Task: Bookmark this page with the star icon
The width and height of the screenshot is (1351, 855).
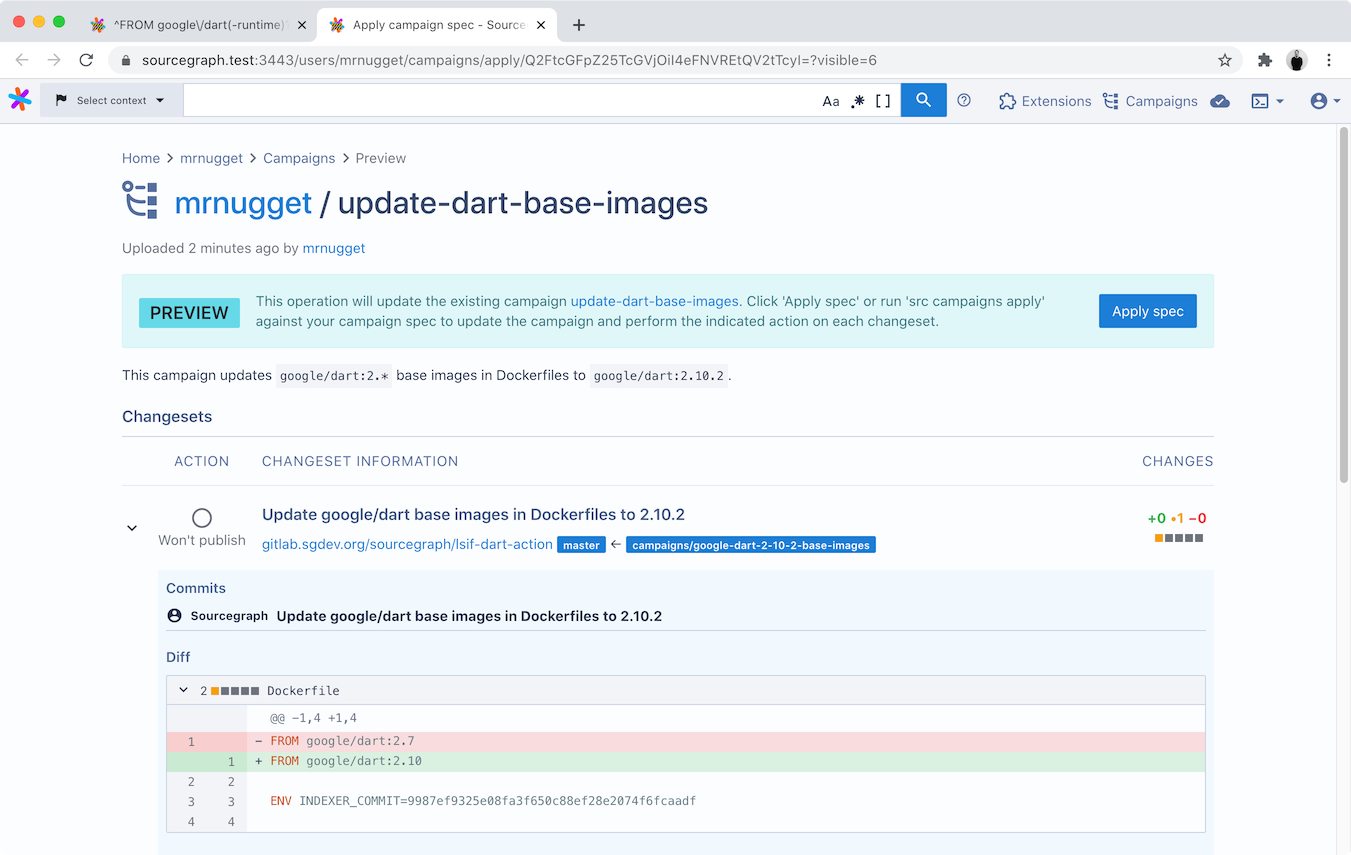Action: tap(1225, 60)
